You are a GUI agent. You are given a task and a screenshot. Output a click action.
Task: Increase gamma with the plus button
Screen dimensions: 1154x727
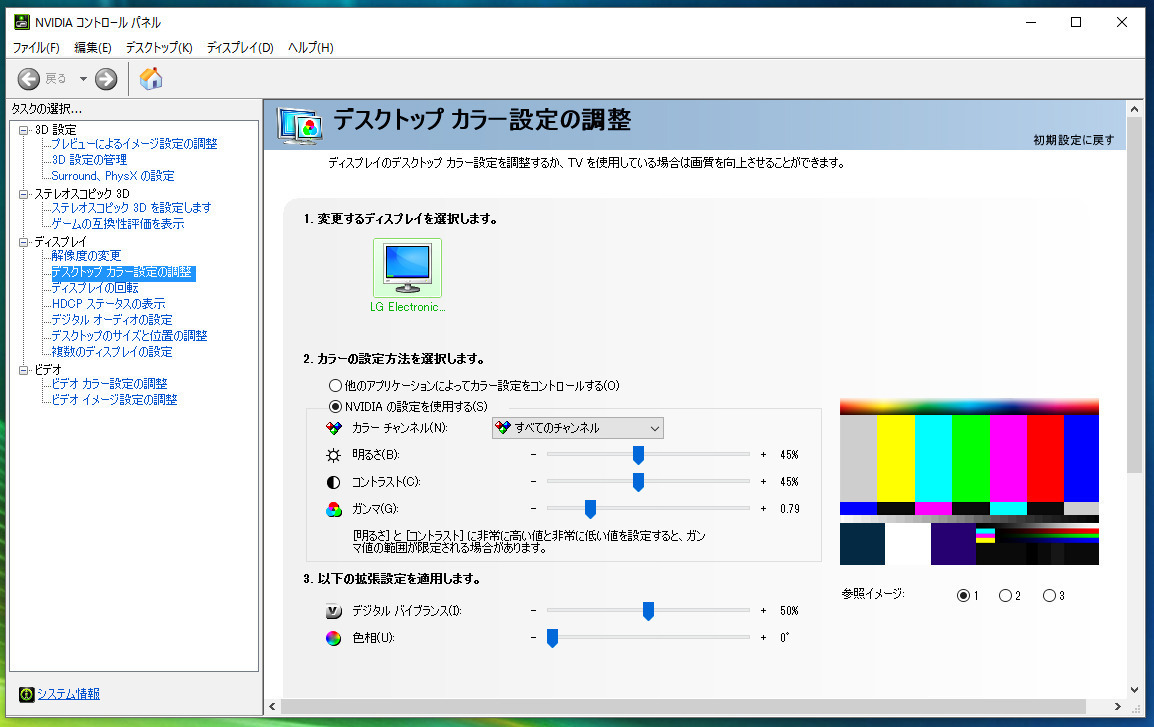(x=763, y=508)
